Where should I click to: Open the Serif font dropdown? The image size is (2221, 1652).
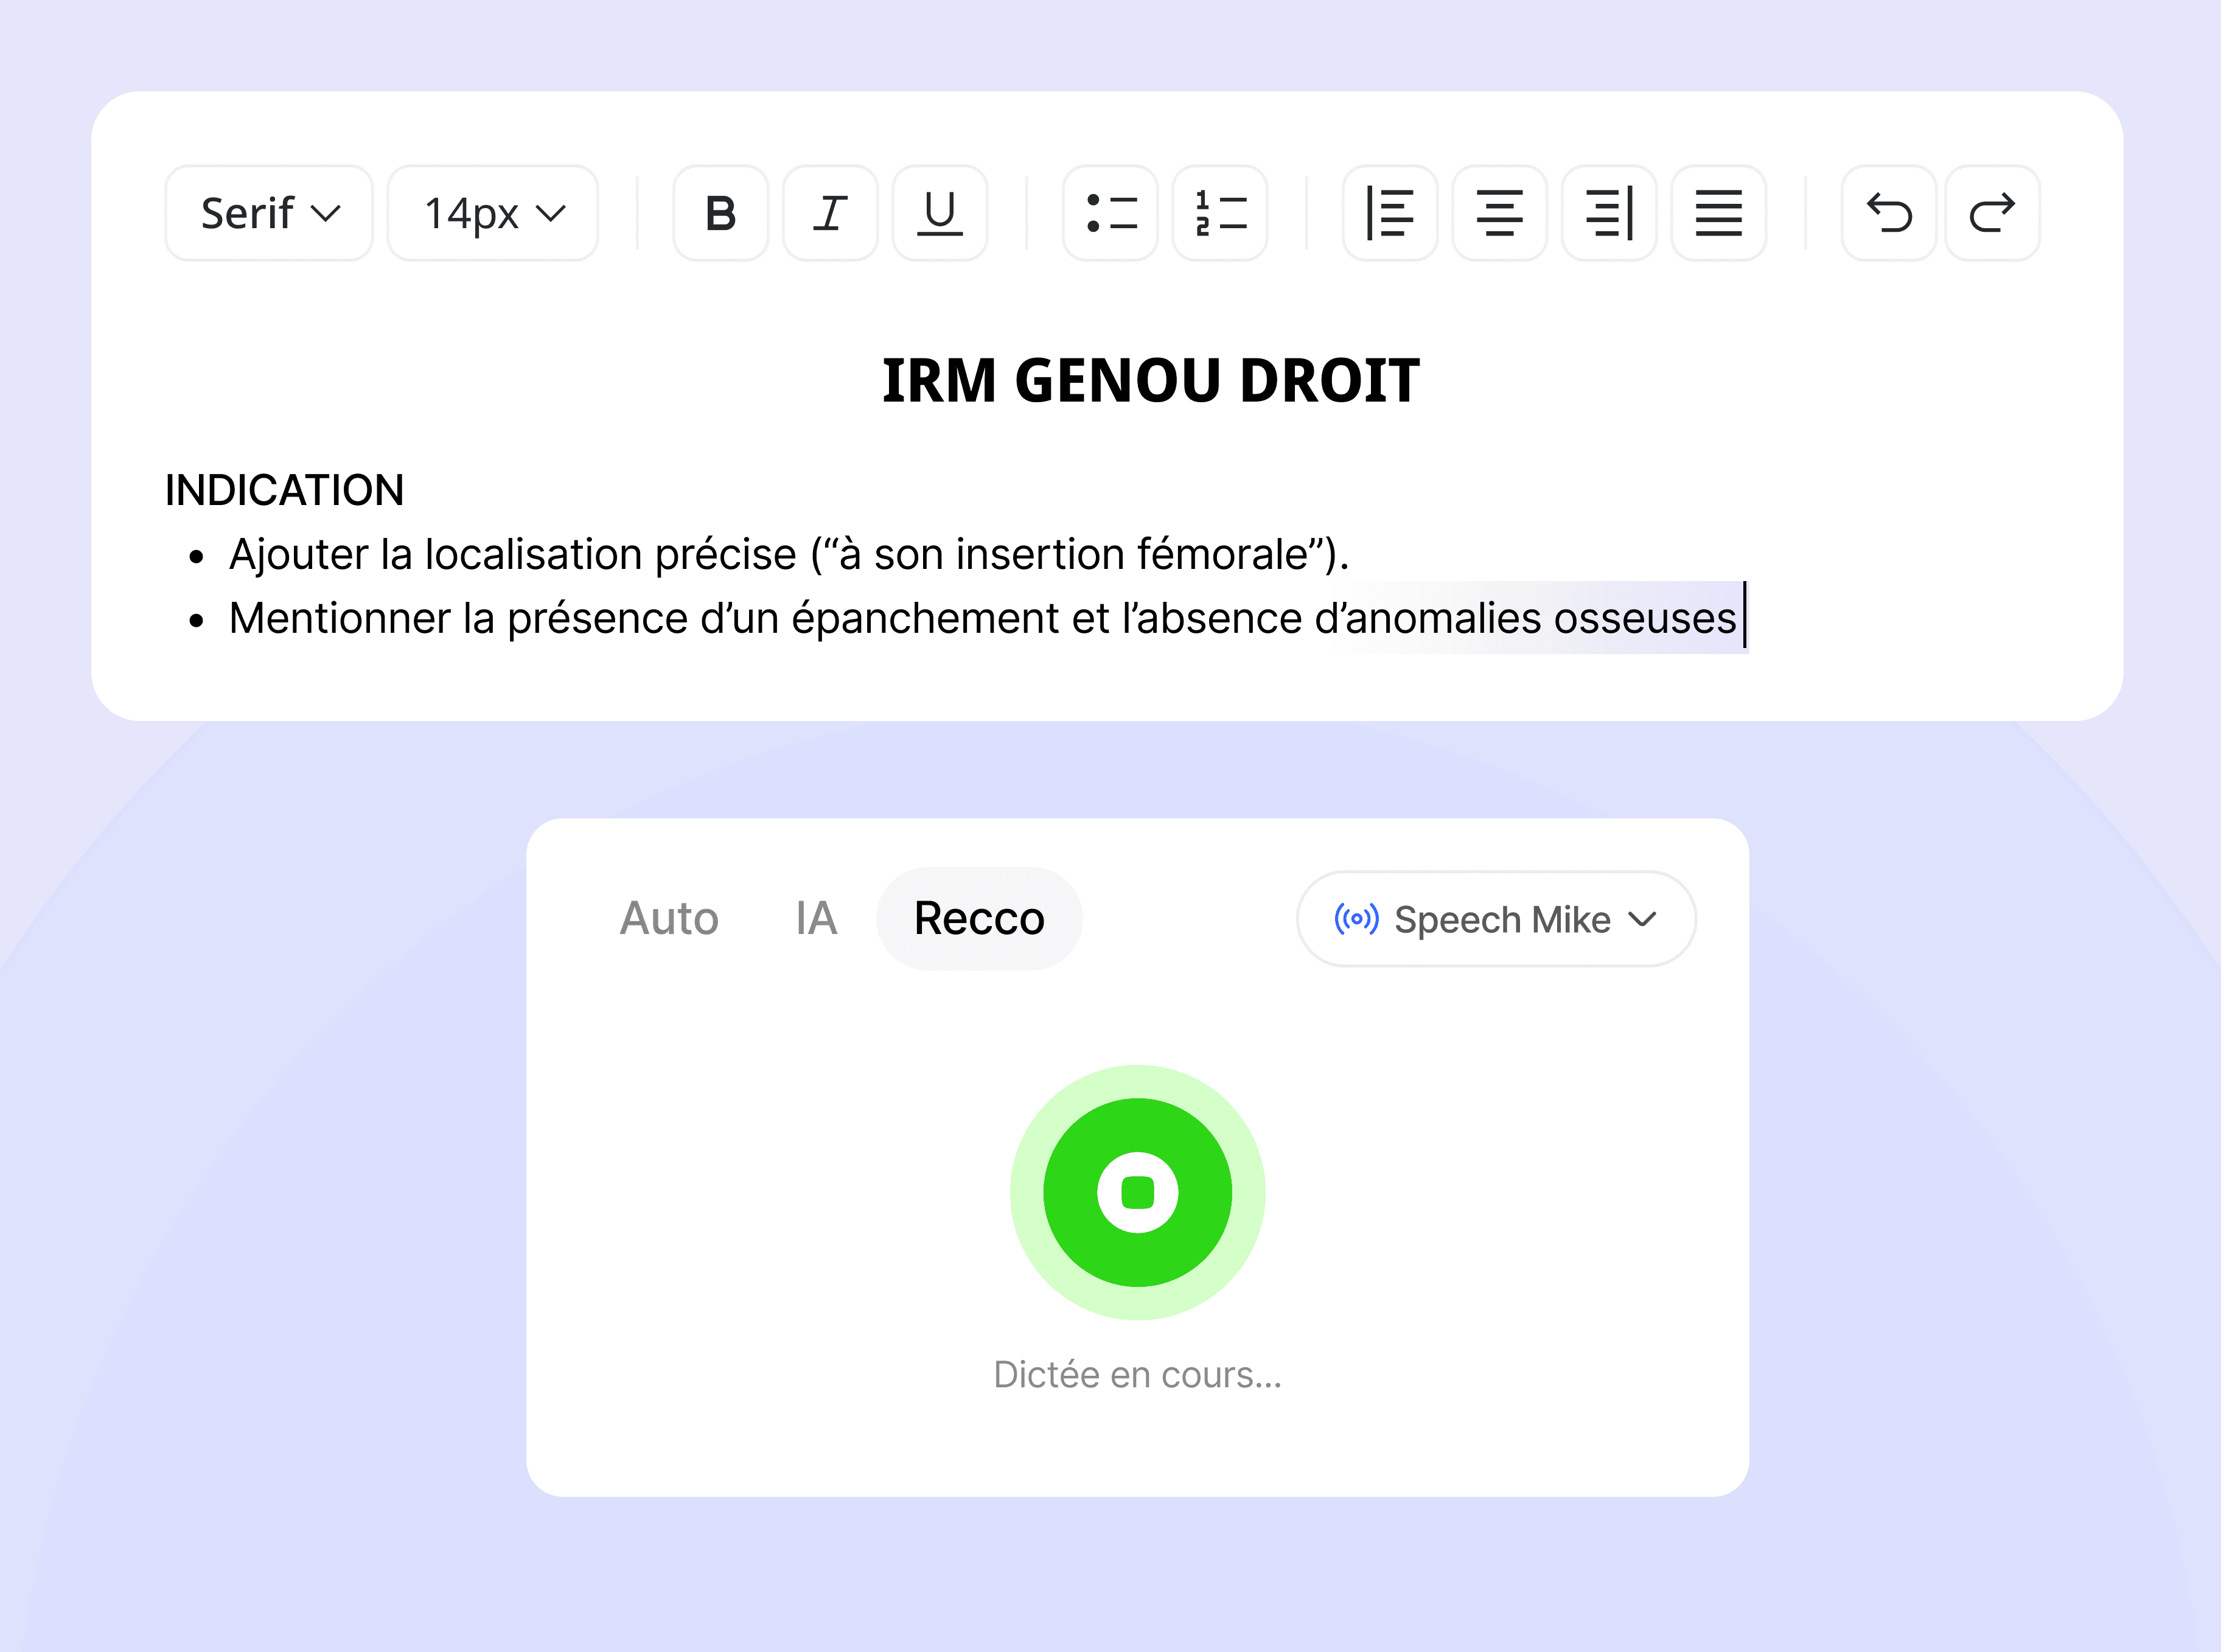pos(269,213)
